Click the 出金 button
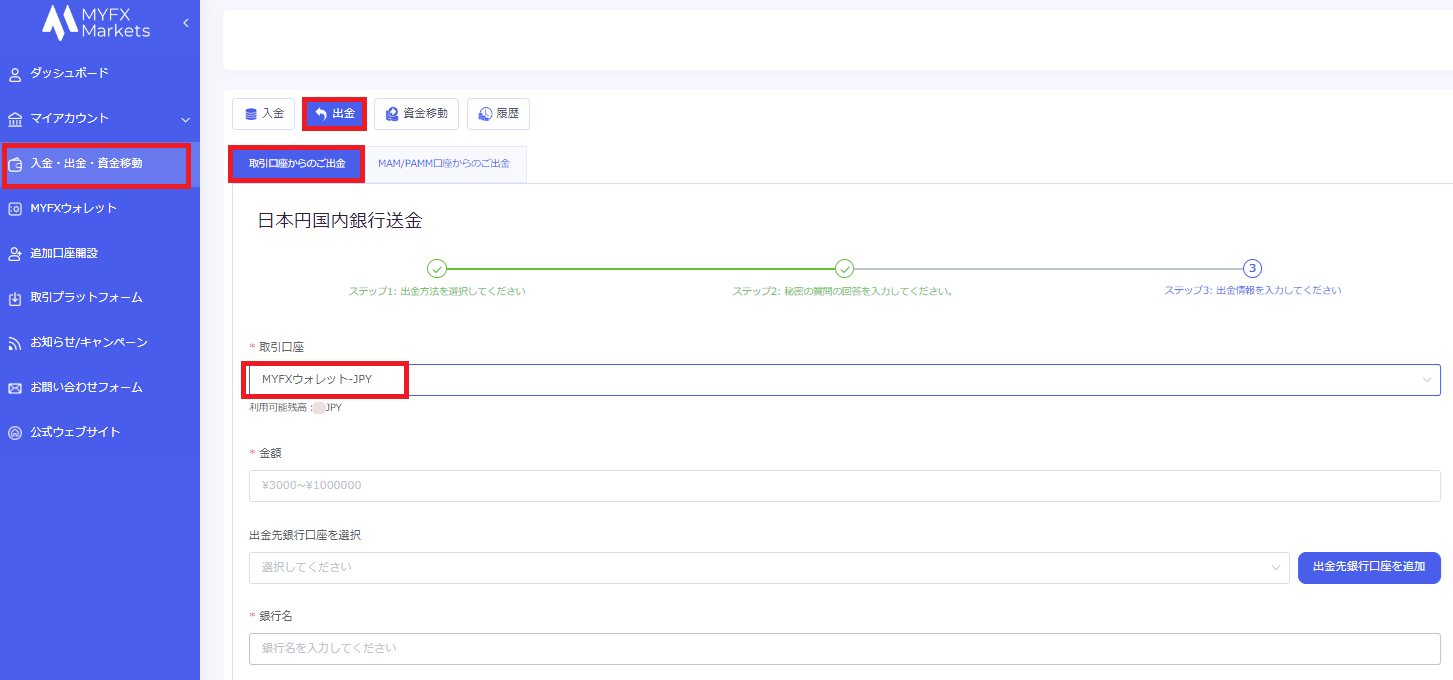Image resolution: width=1453 pixels, height=680 pixels. [335, 114]
